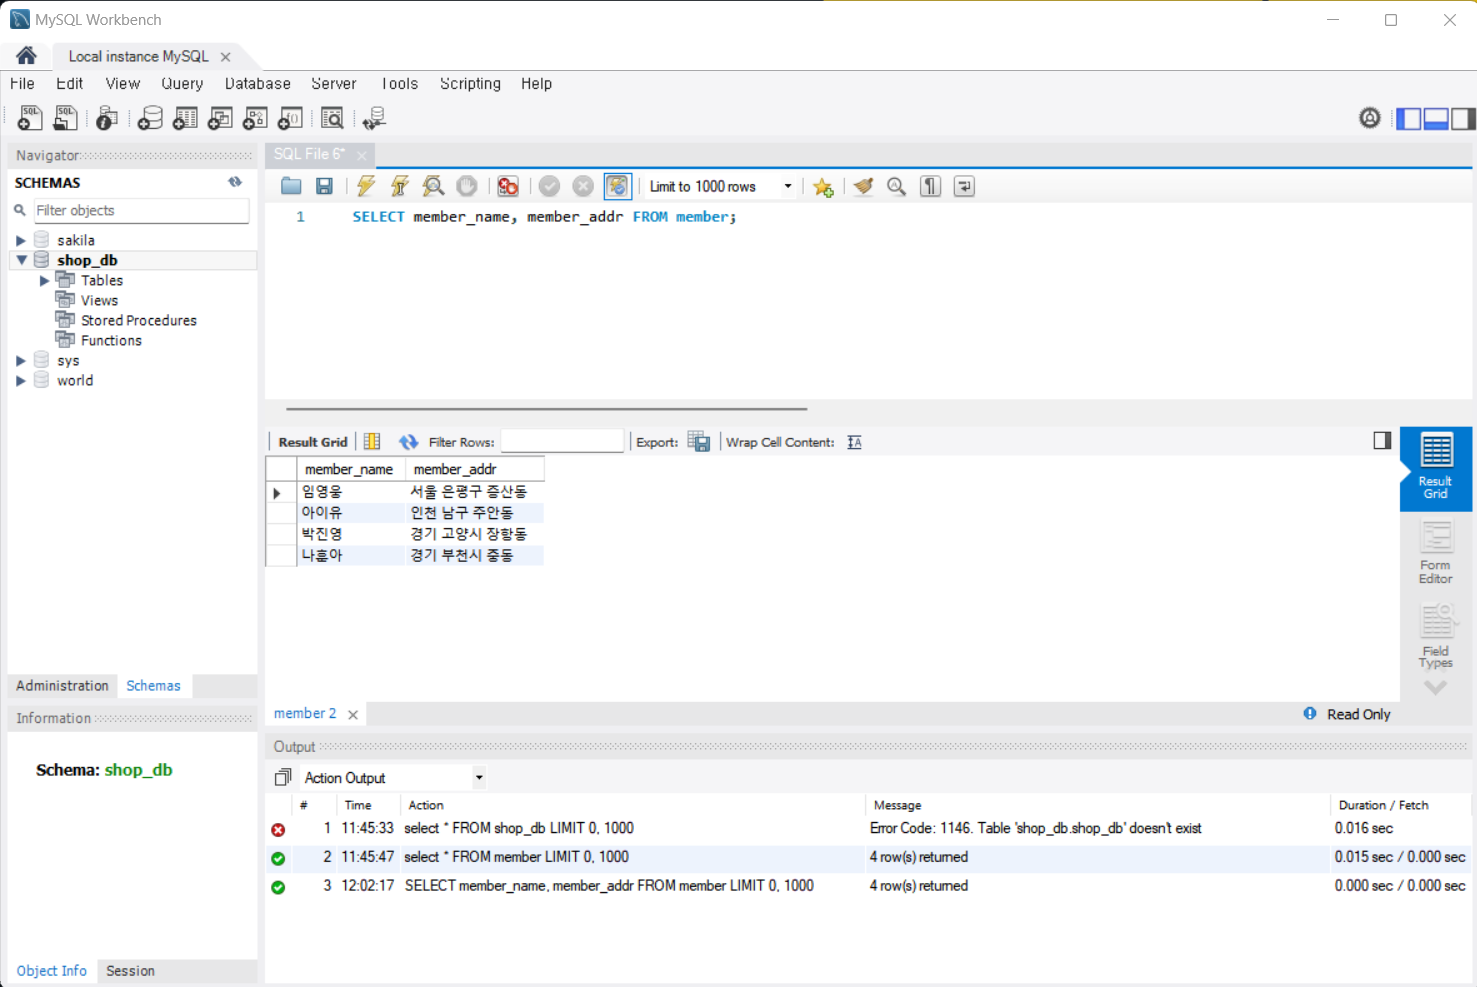Open the object inspector (info) icon
Screen dimensions: 1477x987
point(107,118)
